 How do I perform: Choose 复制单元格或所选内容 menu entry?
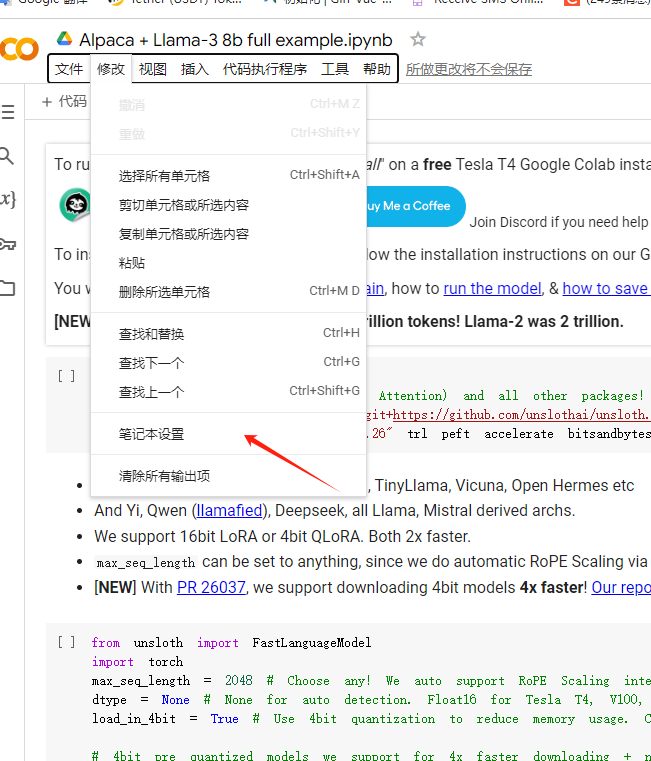click(228, 234)
